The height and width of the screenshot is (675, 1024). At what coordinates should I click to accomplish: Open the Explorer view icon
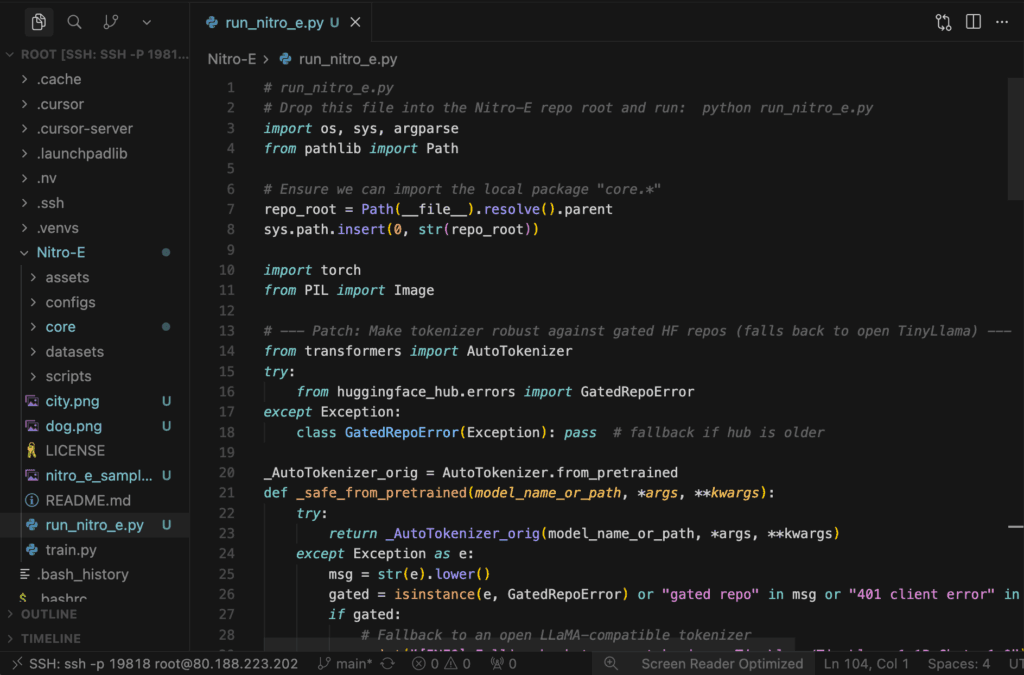[x=38, y=22]
